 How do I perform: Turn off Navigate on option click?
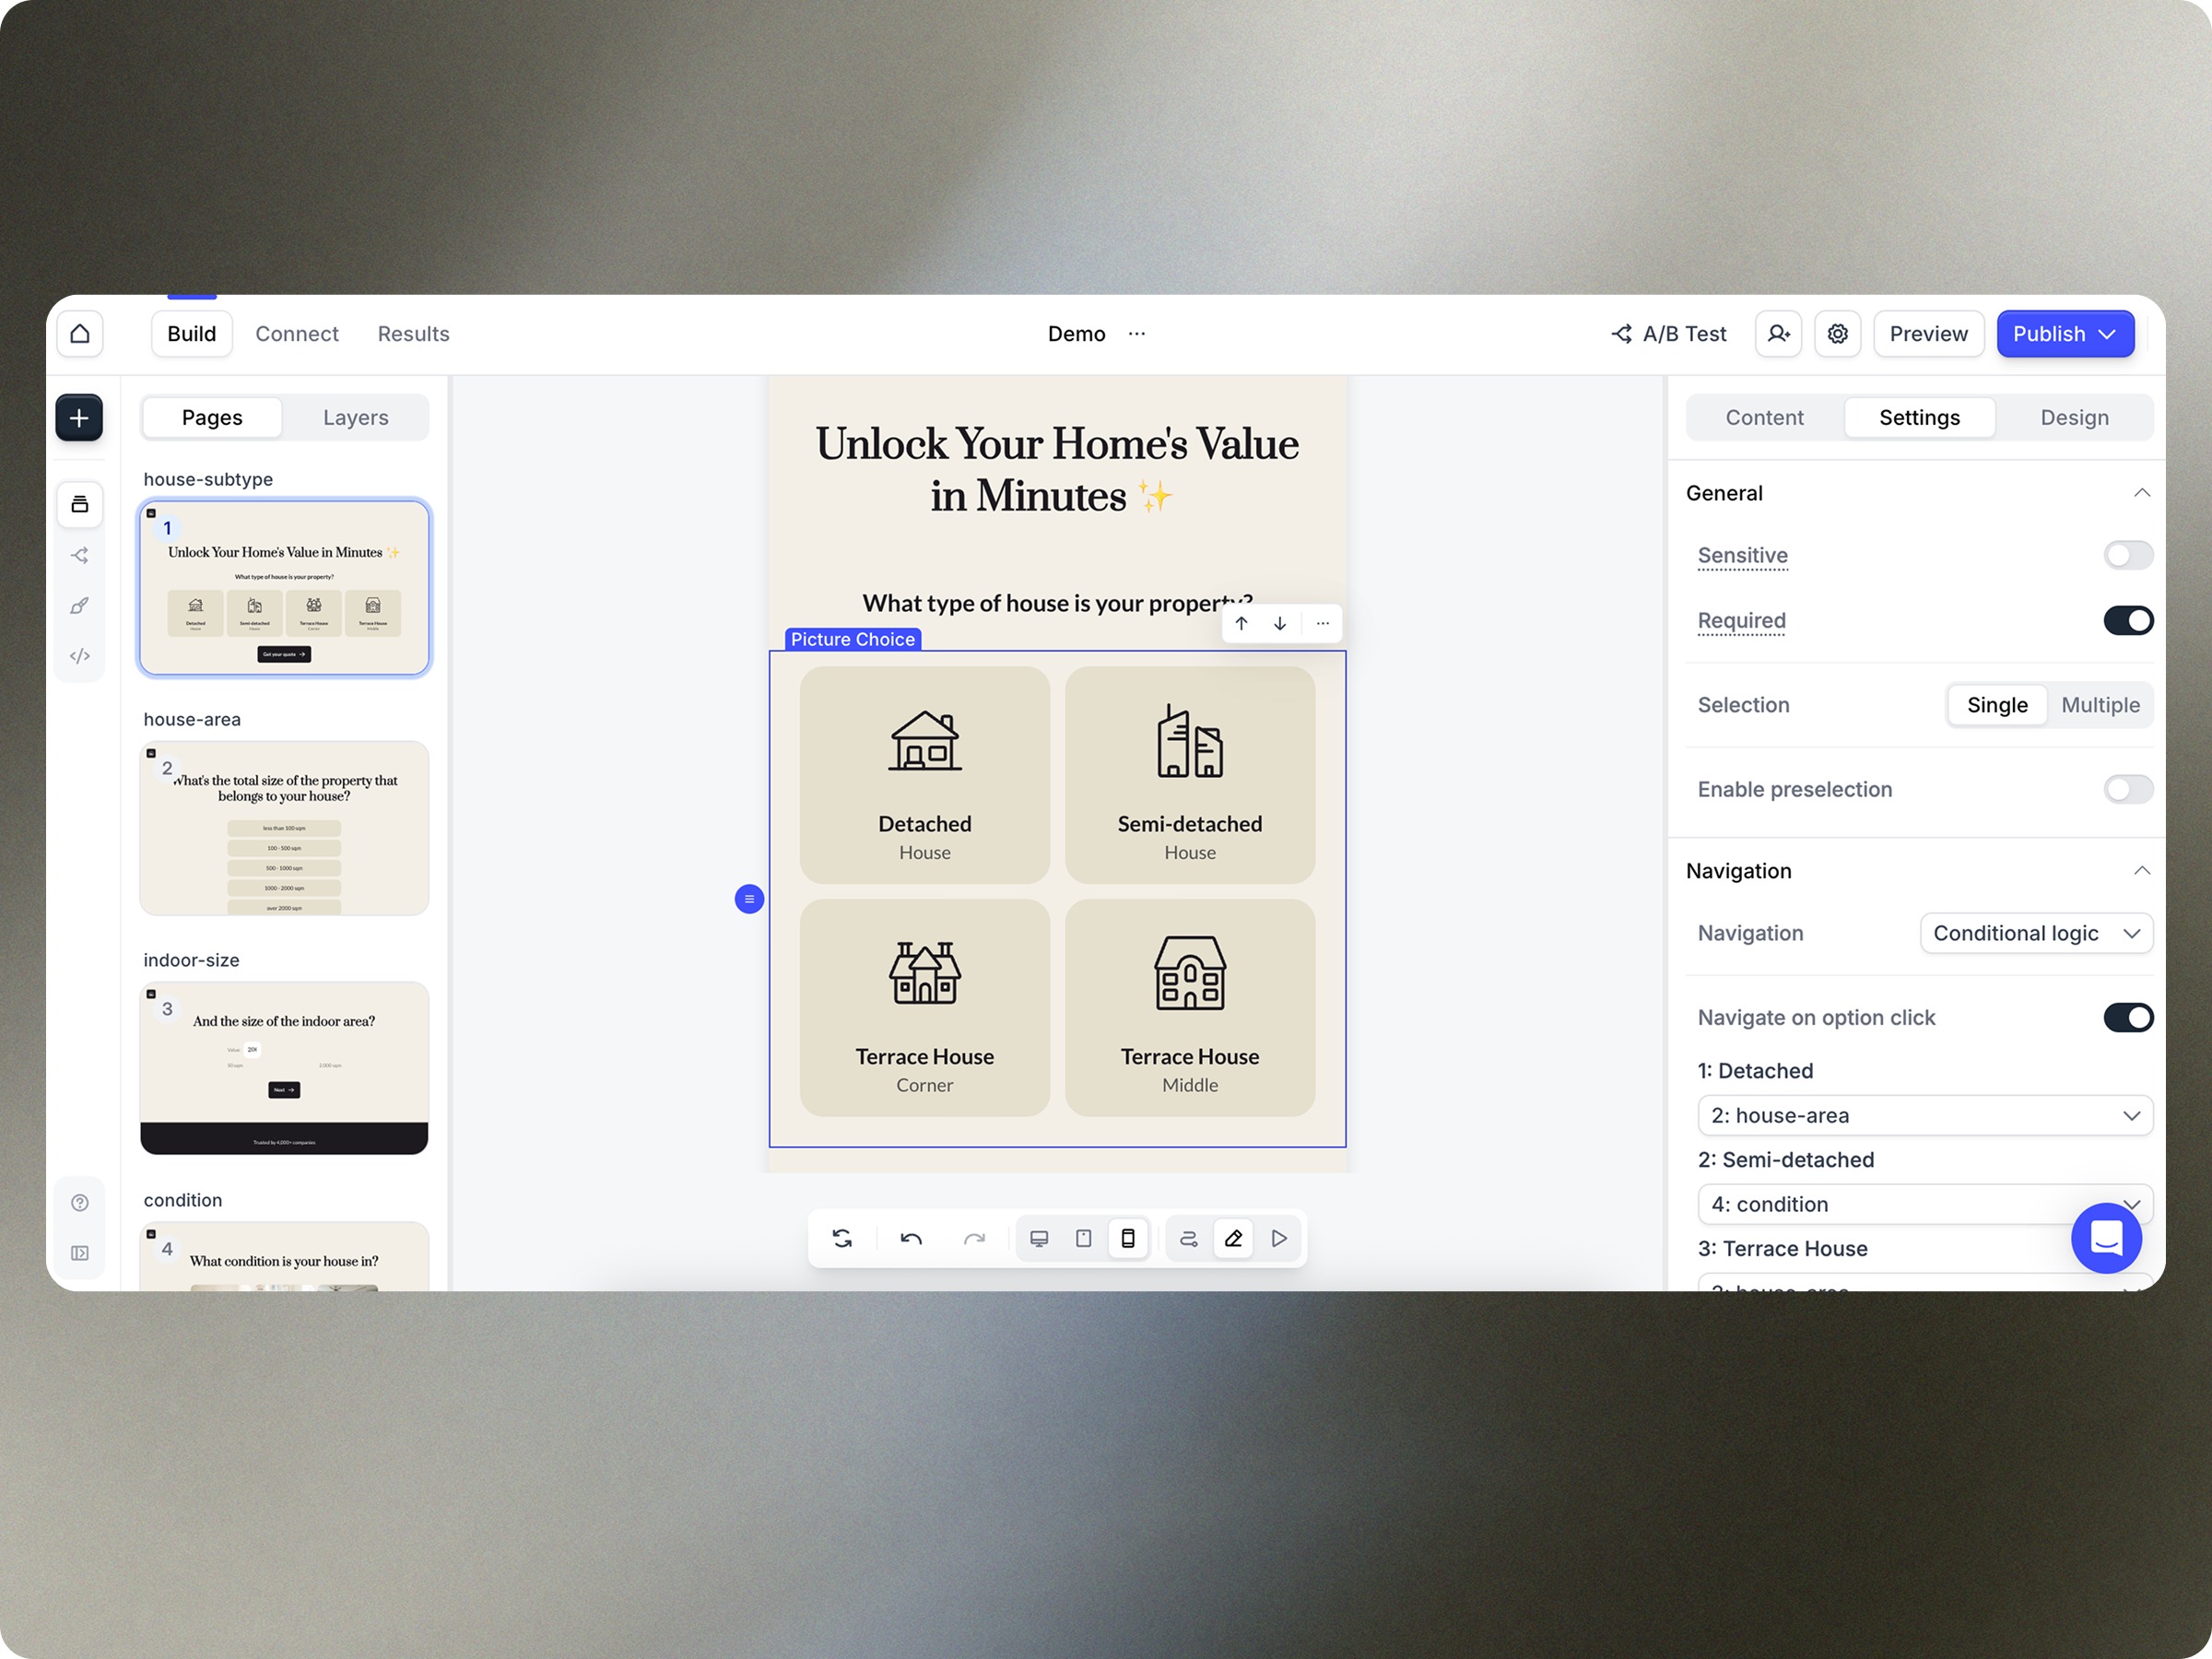coord(2127,1018)
